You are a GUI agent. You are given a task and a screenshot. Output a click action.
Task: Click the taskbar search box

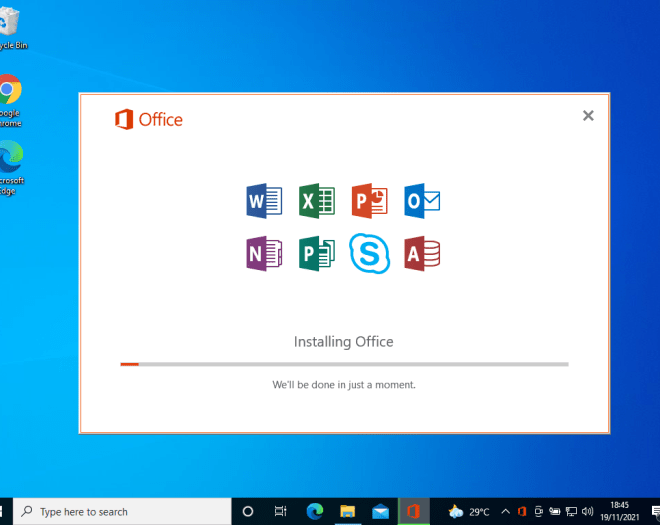point(122,512)
